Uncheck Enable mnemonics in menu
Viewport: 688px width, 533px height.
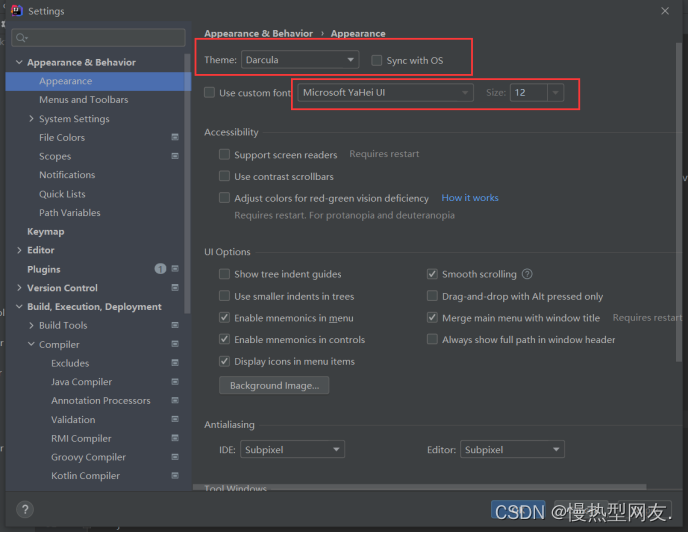[224, 318]
